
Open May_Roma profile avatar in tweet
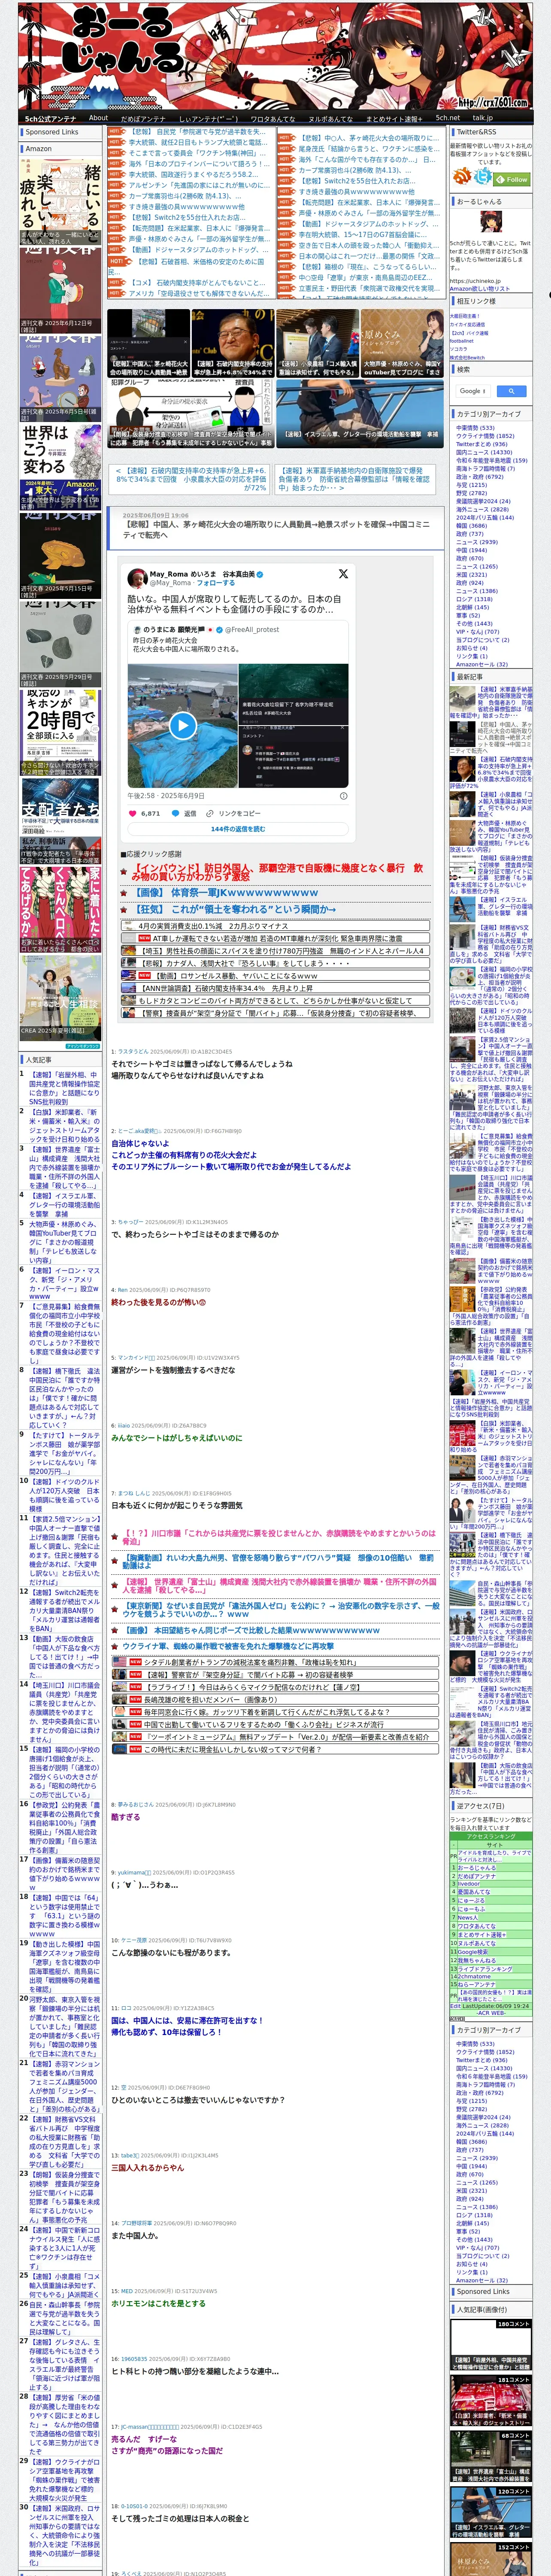coord(138,578)
